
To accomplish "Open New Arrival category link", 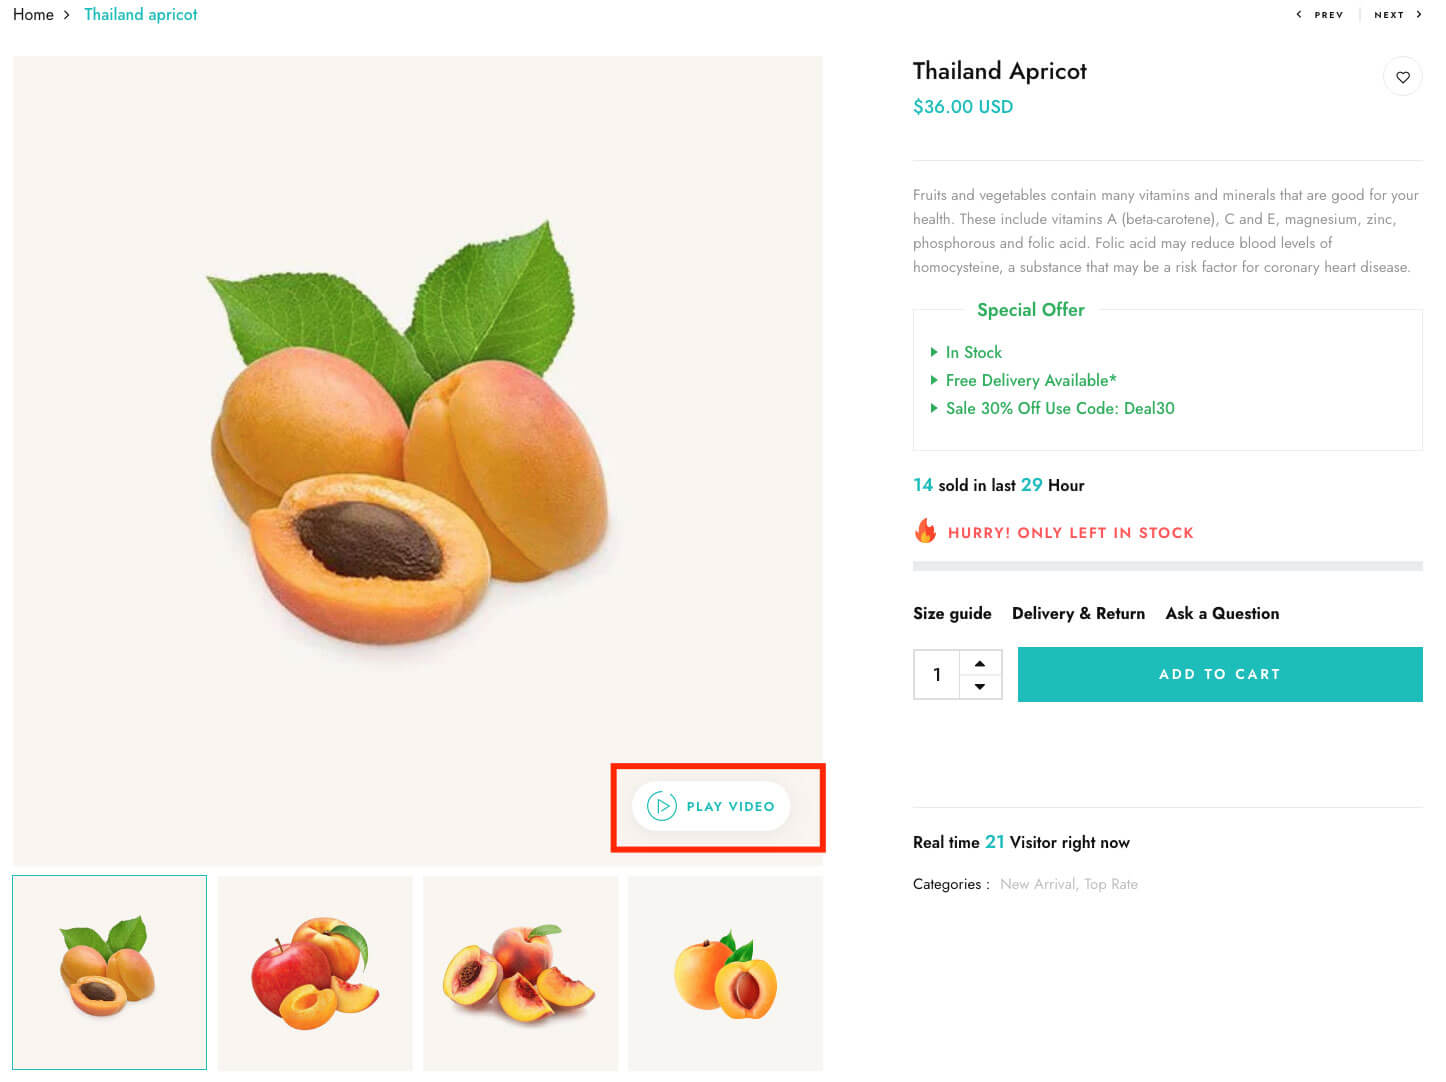I will point(1037,884).
